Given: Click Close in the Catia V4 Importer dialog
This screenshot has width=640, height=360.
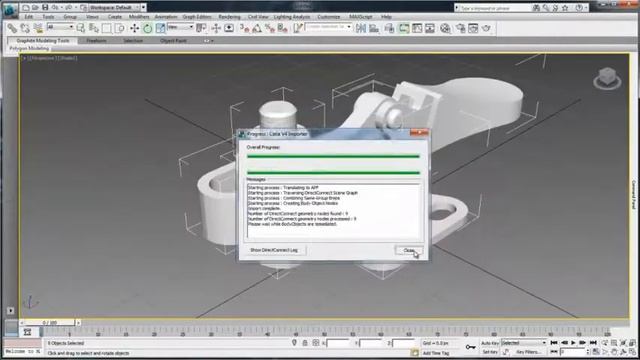Looking at the screenshot, I should 409,250.
